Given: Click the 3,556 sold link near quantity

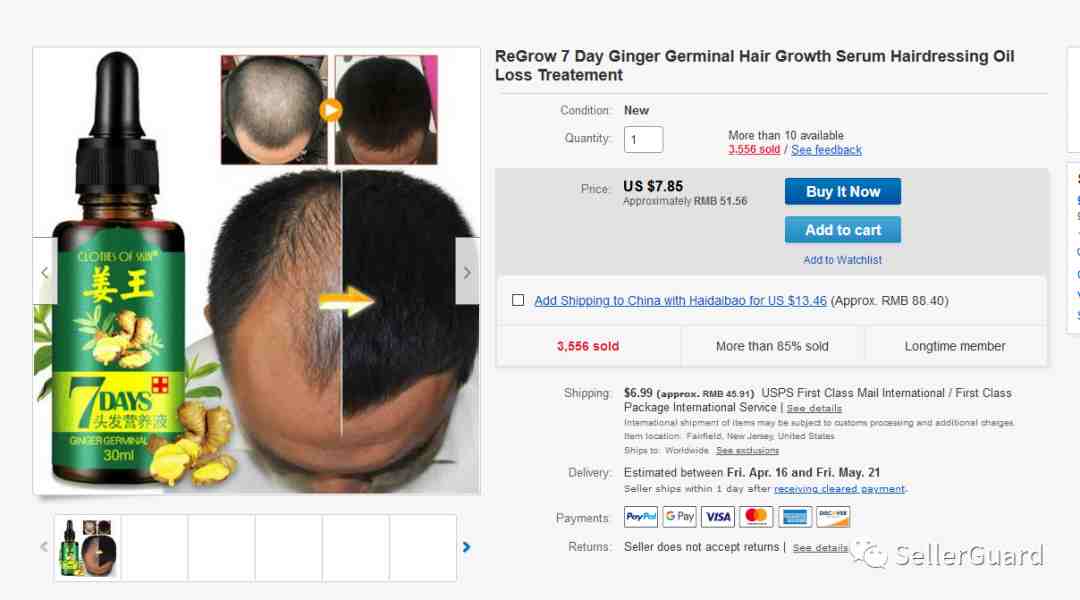Looking at the screenshot, I should point(754,149).
